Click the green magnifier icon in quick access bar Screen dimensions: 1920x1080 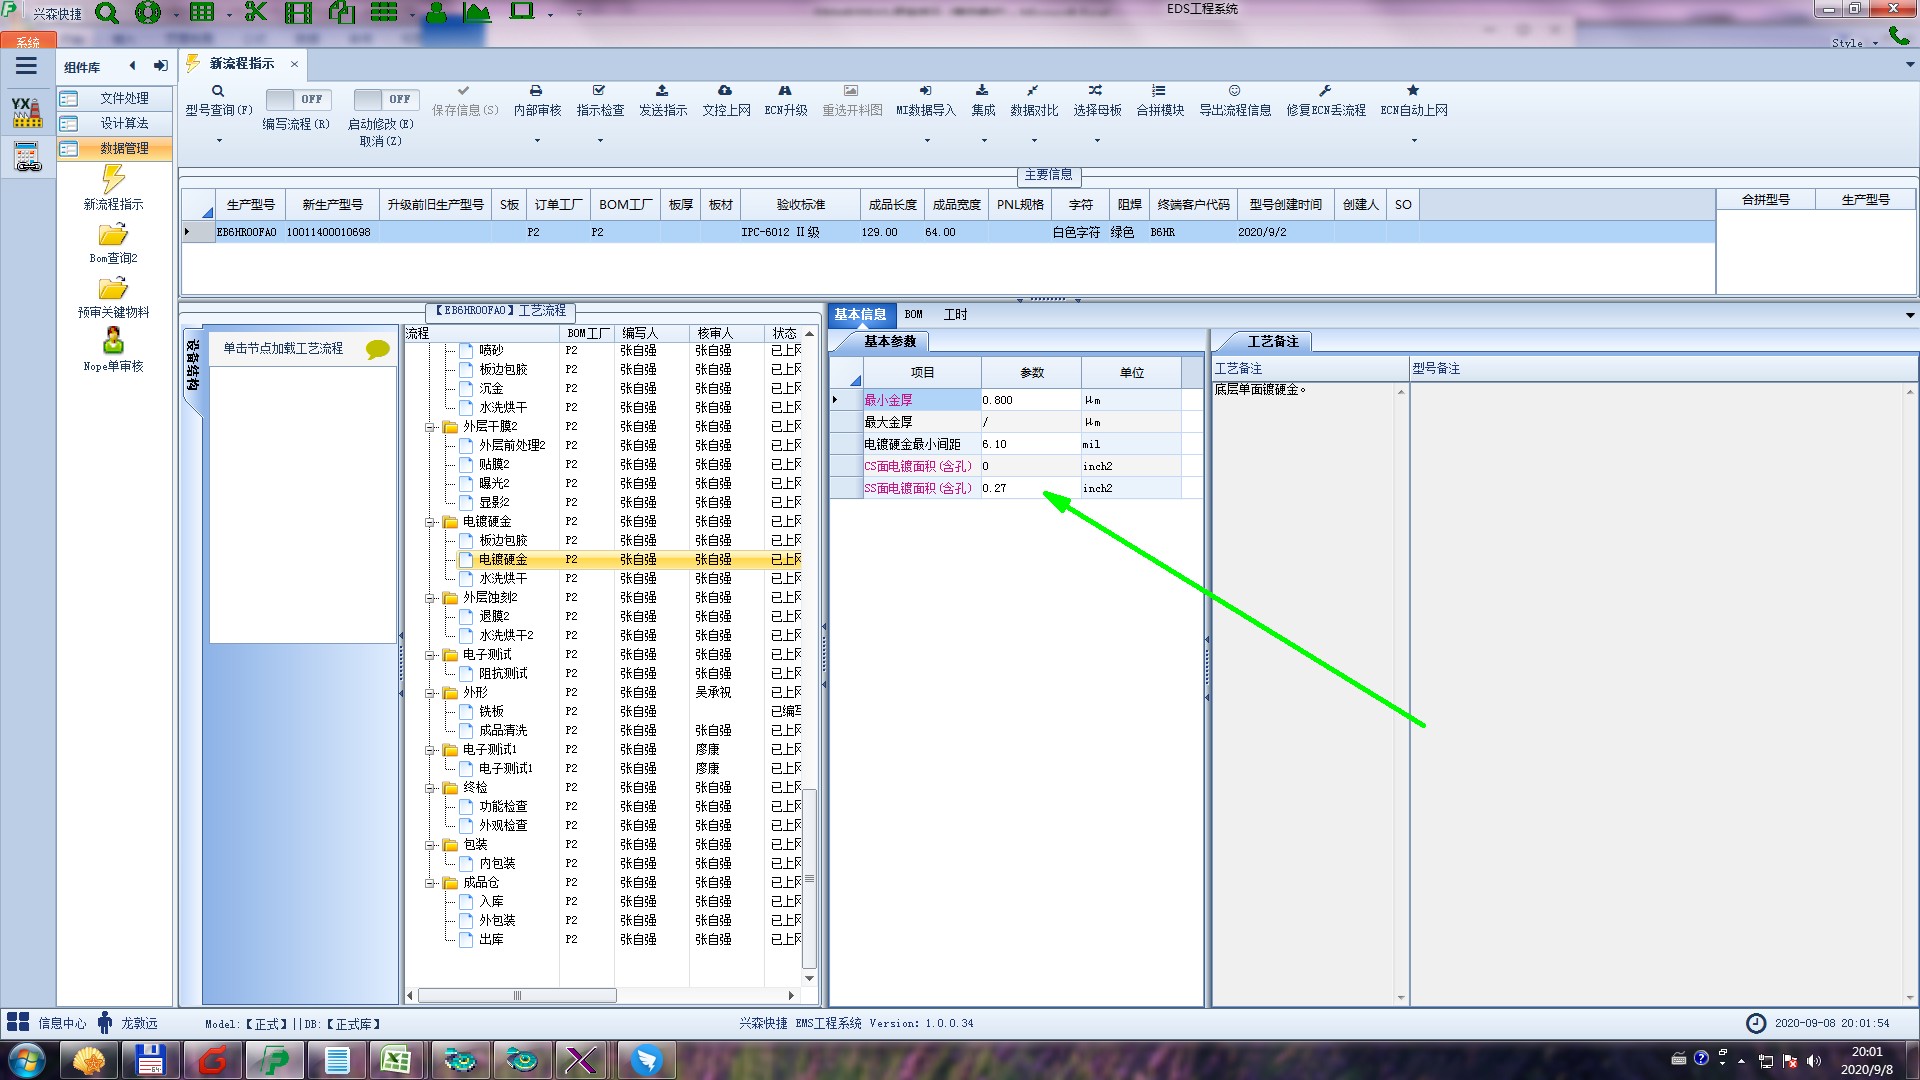click(x=107, y=13)
